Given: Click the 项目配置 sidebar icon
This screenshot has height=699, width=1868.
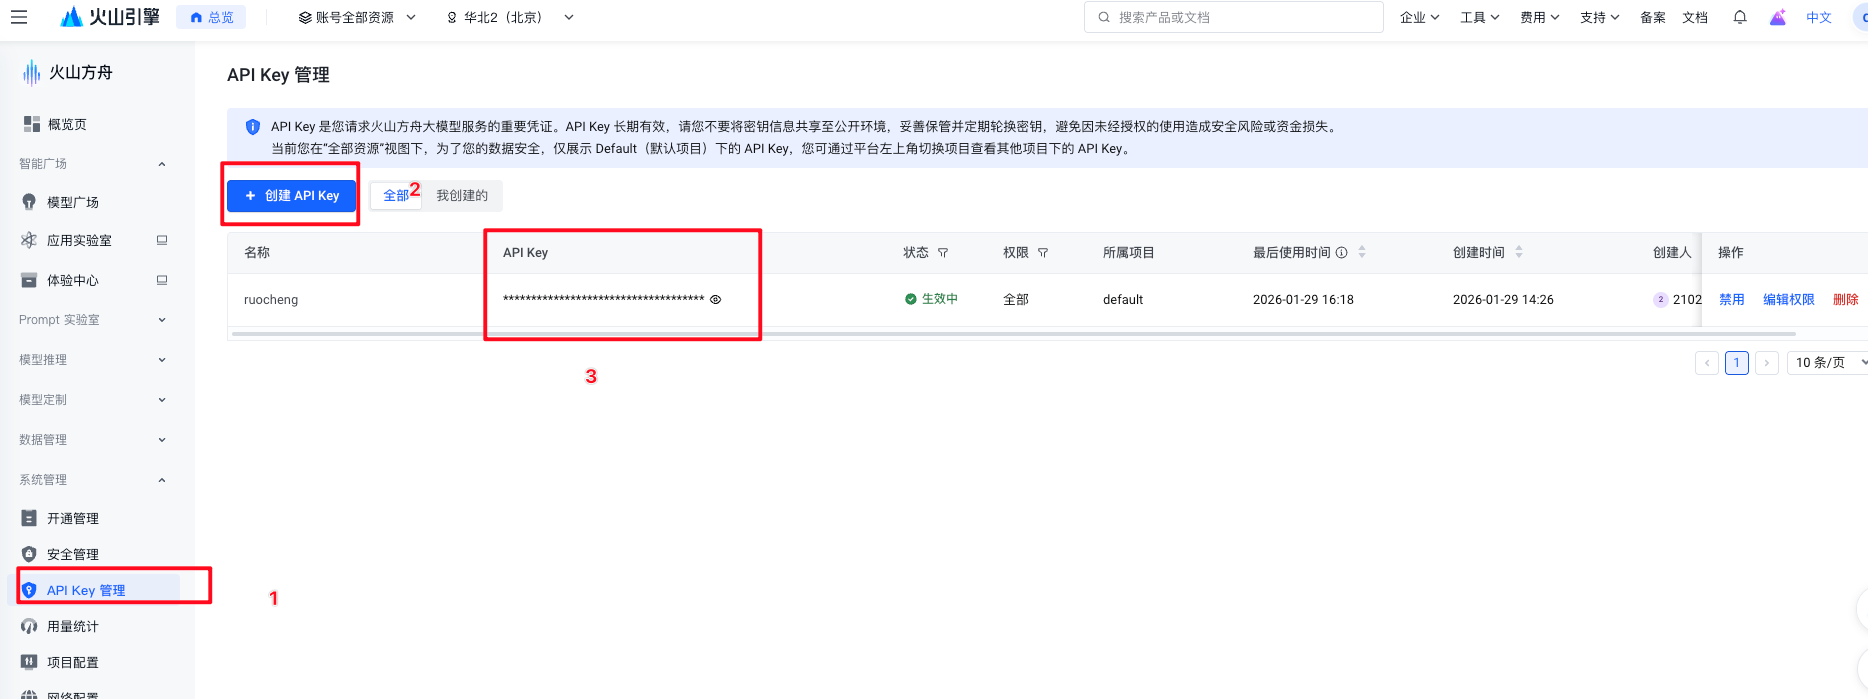Looking at the screenshot, I should (x=29, y=662).
